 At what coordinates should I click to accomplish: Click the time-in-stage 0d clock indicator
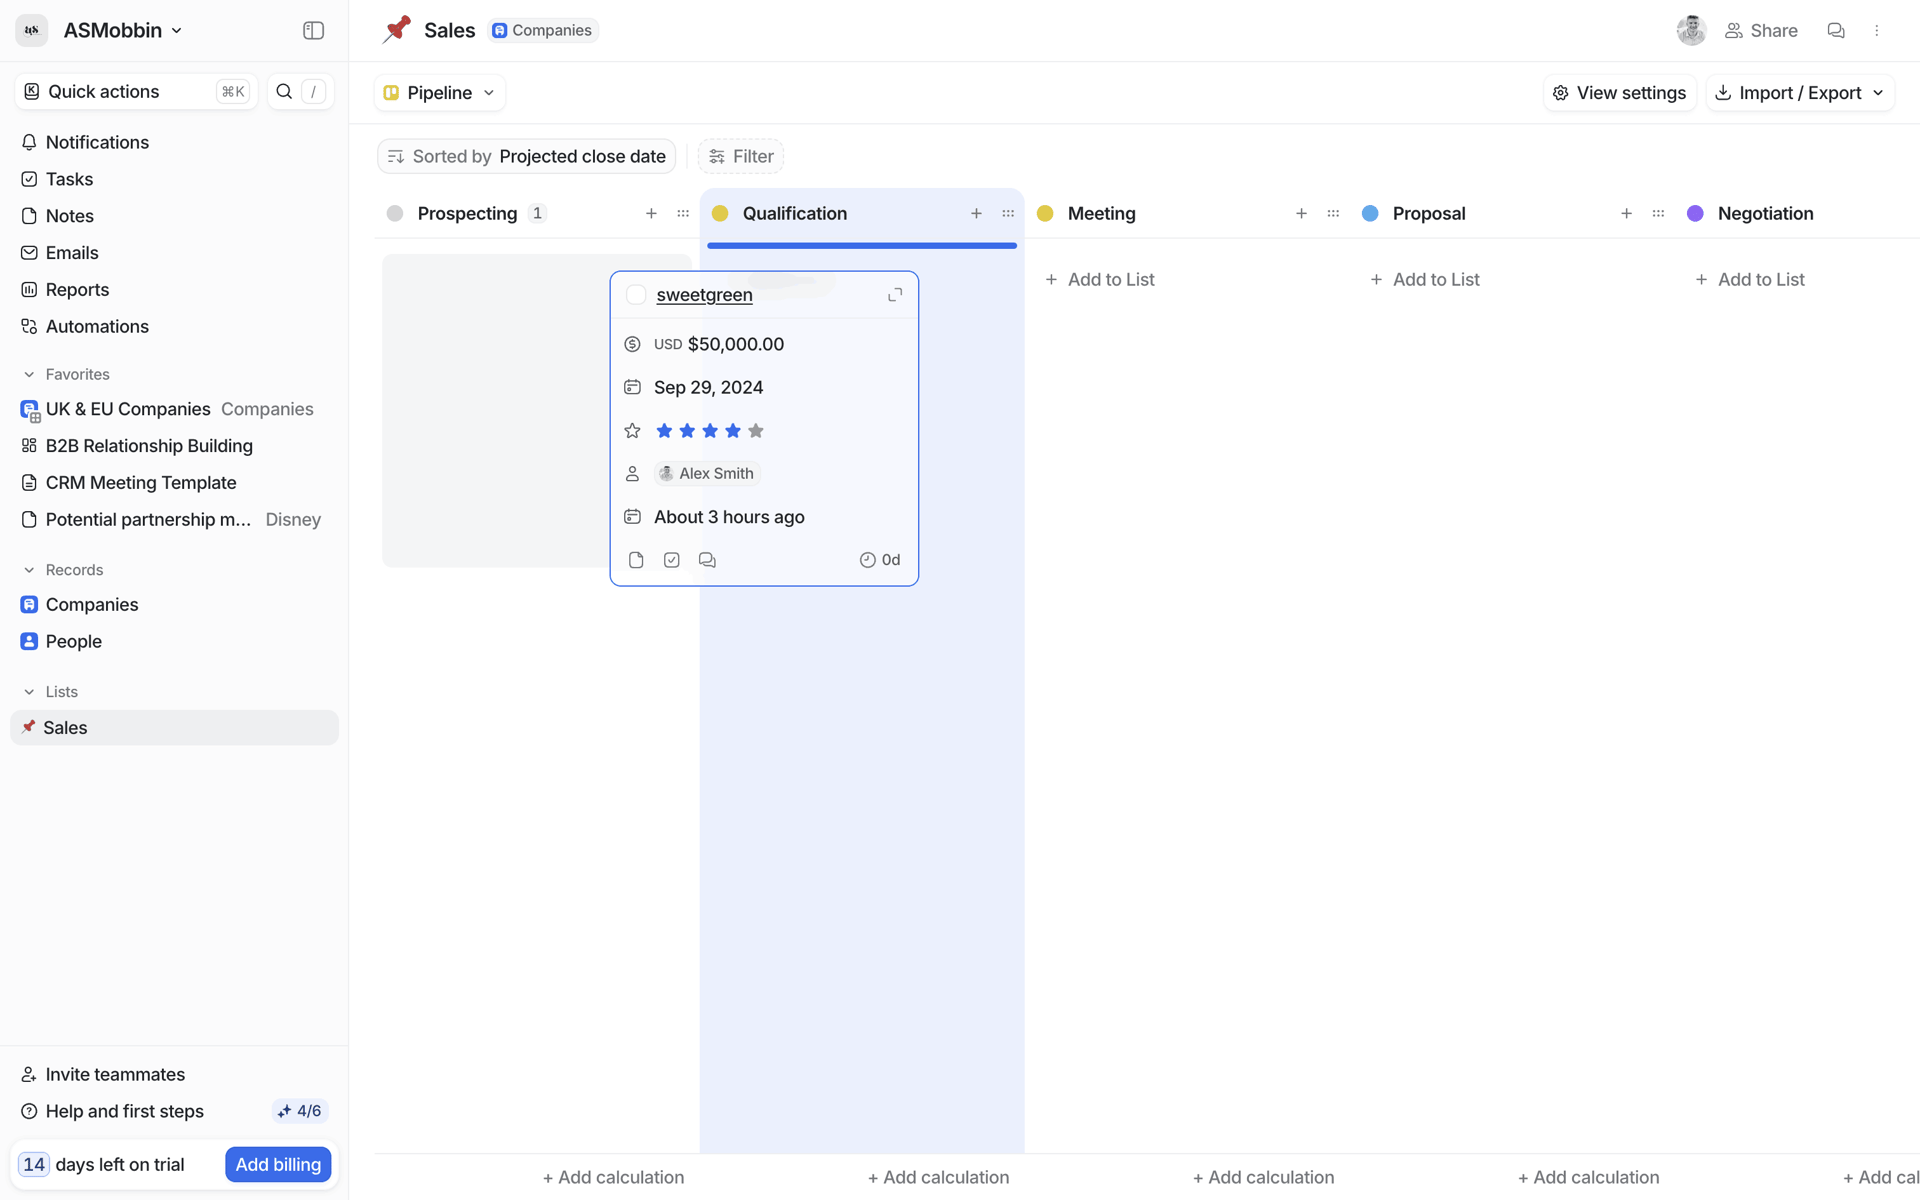[x=880, y=560]
